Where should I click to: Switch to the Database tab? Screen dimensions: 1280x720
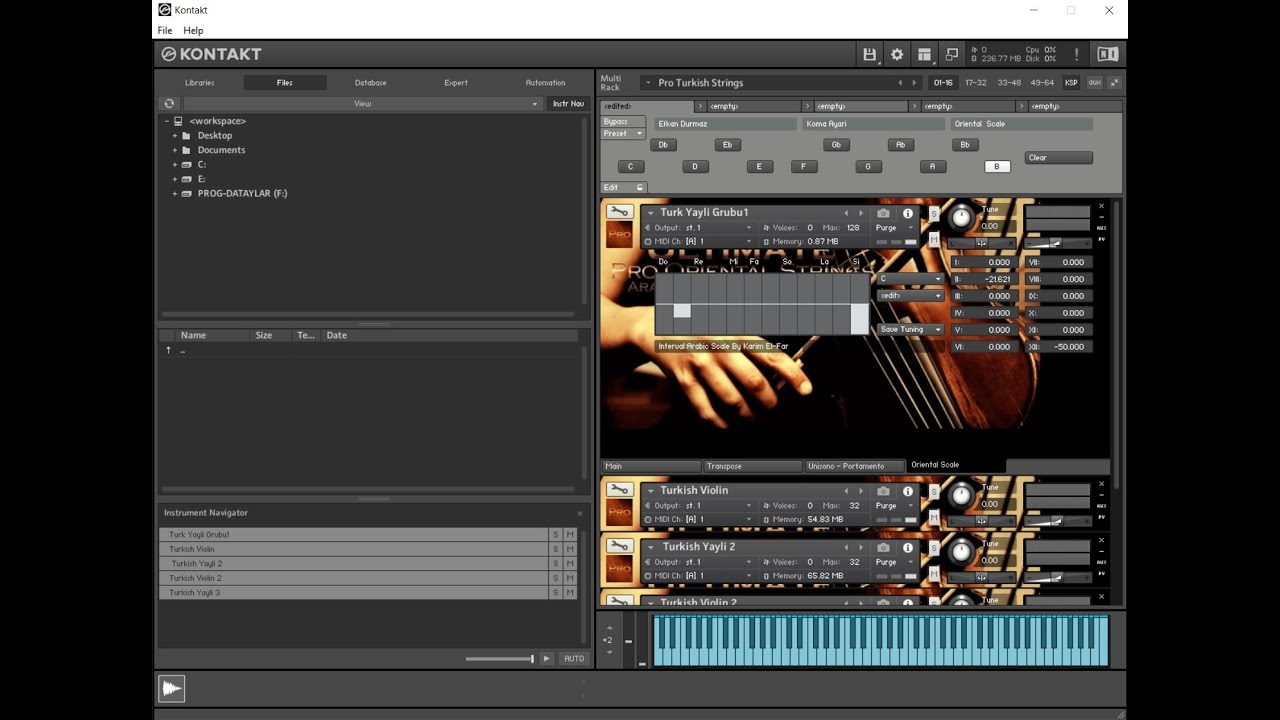pyautogui.click(x=370, y=83)
